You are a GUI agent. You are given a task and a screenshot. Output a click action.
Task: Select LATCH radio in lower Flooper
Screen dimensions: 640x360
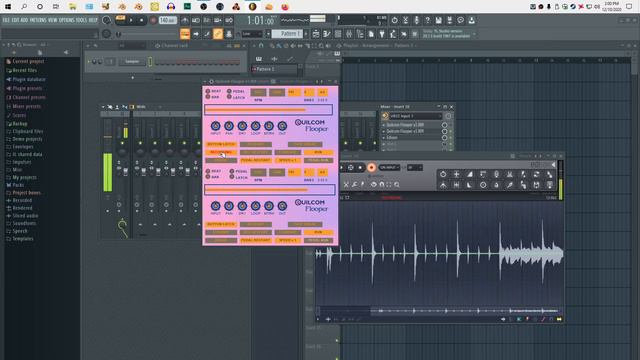(x=232, y=177)
